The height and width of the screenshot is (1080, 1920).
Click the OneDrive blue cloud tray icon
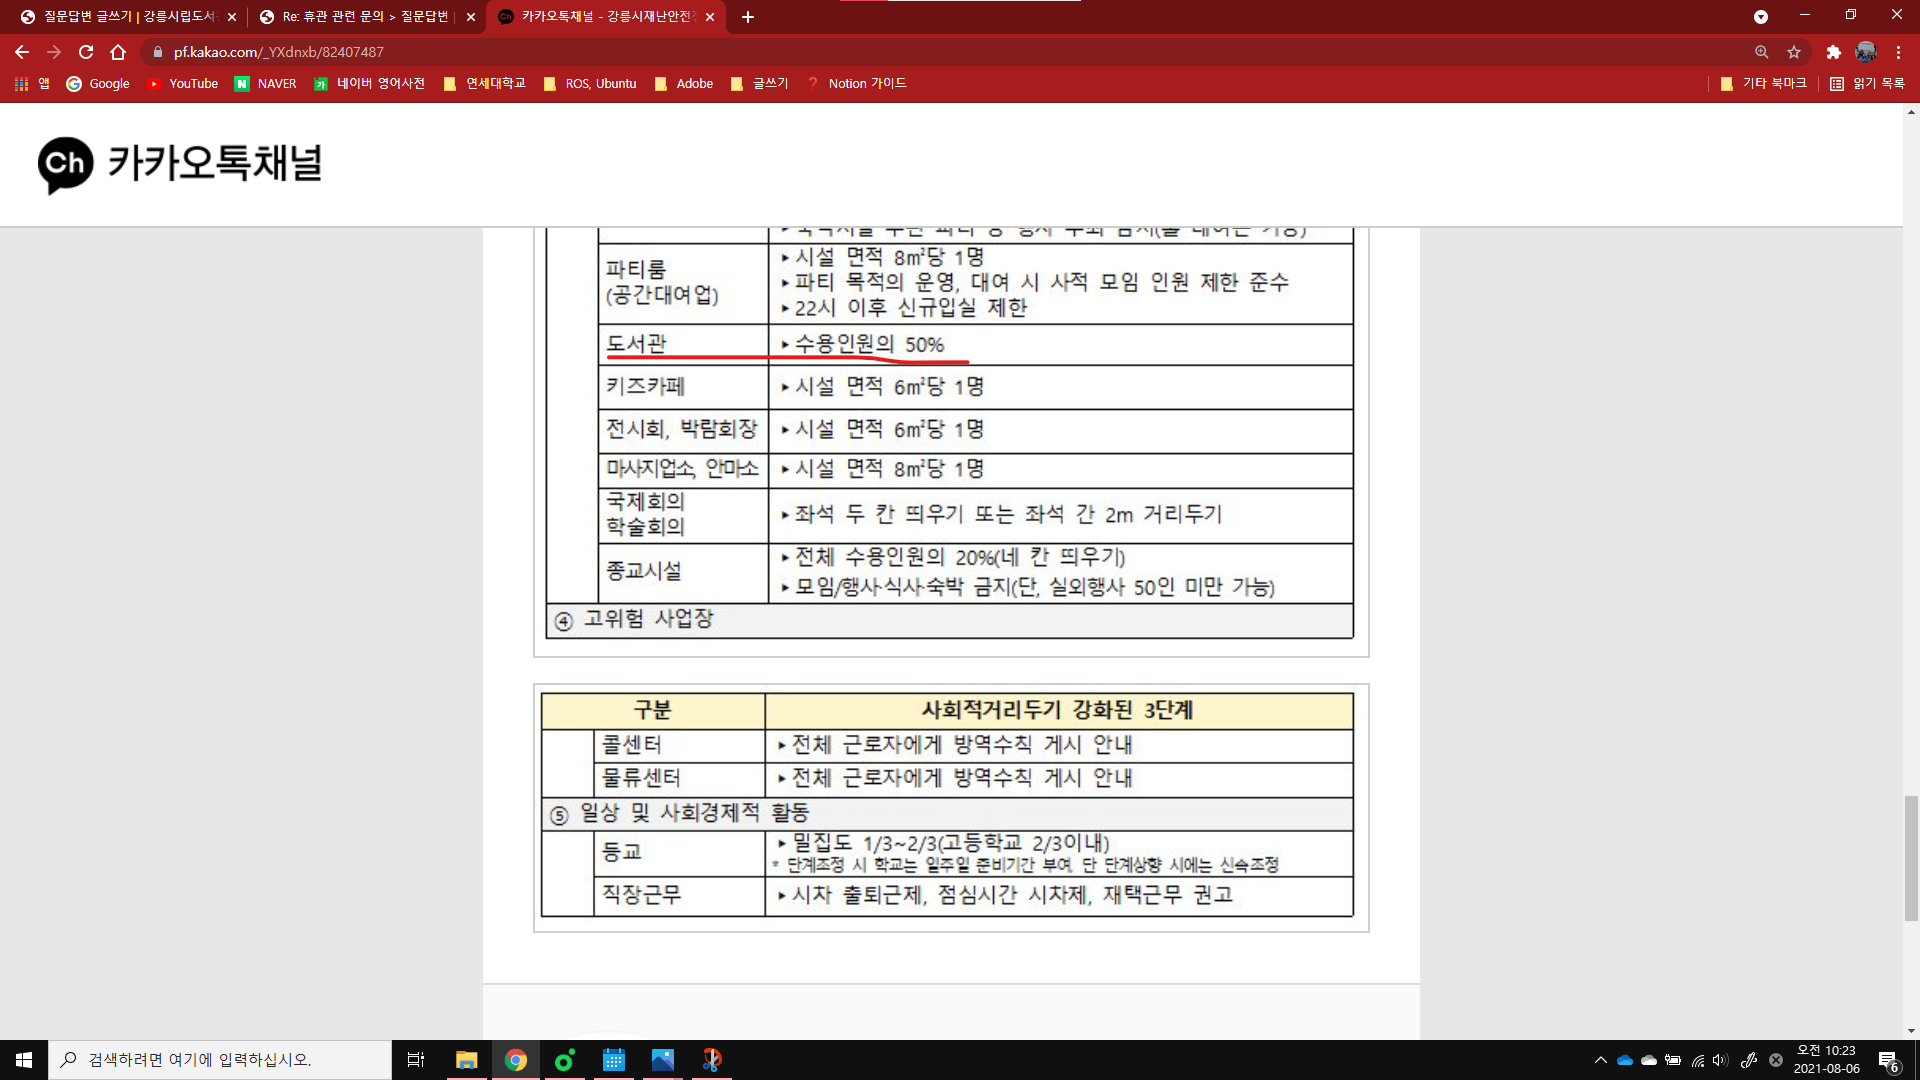coord(1624,1060)
